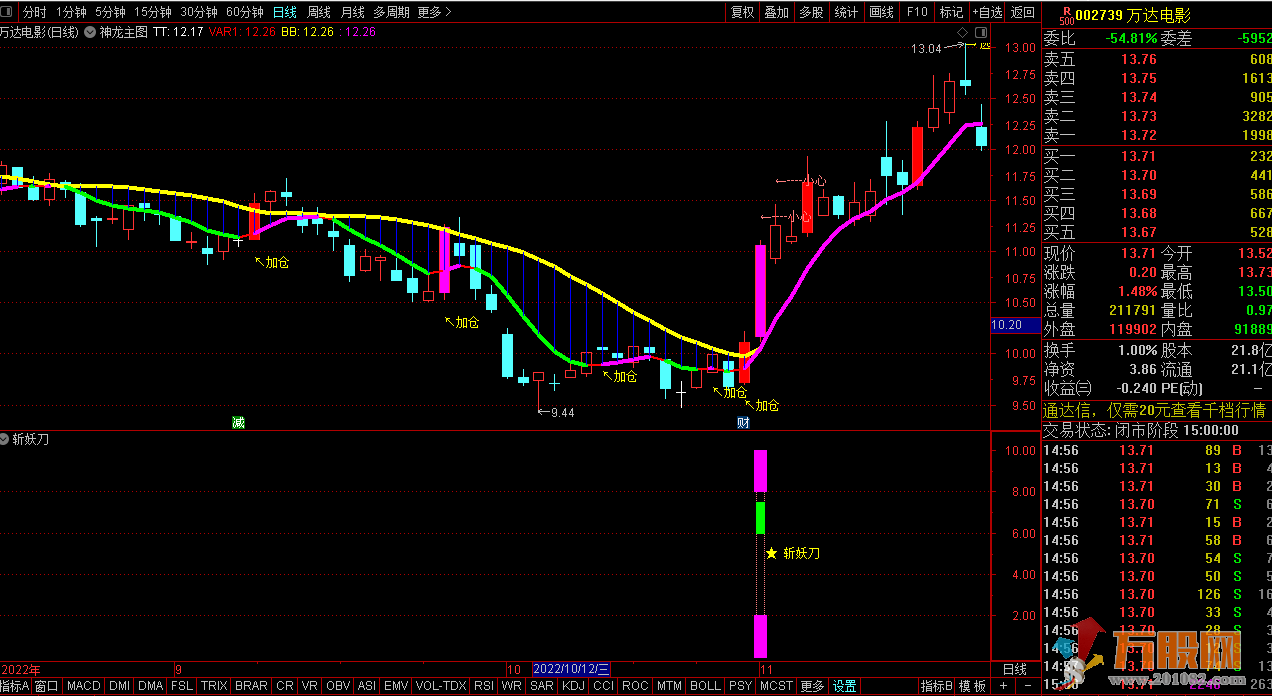Viewport: 1272px width, 696px height.
Task: Select the 5分钟 period tab
Action: [x=110, y=12]
